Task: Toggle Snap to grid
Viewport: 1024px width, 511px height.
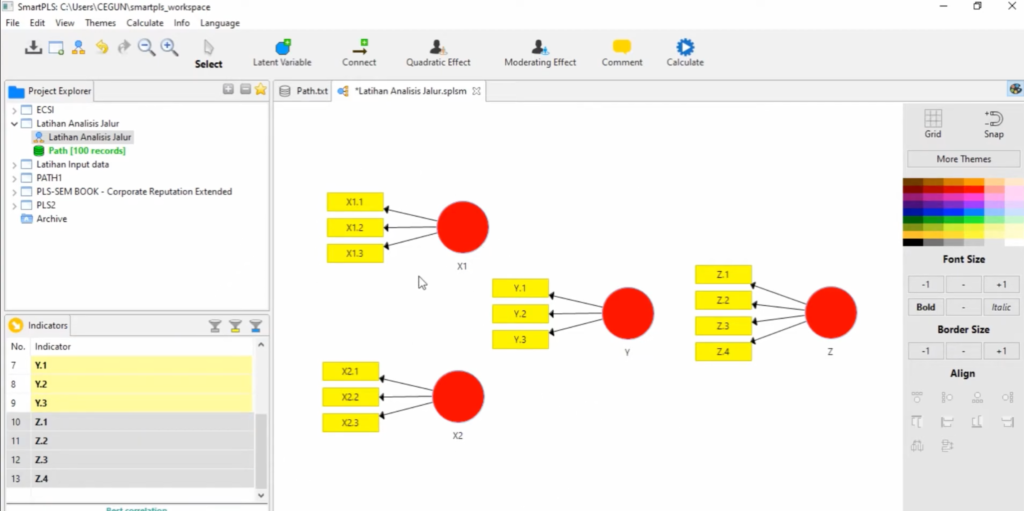Action: coord(993,124)
